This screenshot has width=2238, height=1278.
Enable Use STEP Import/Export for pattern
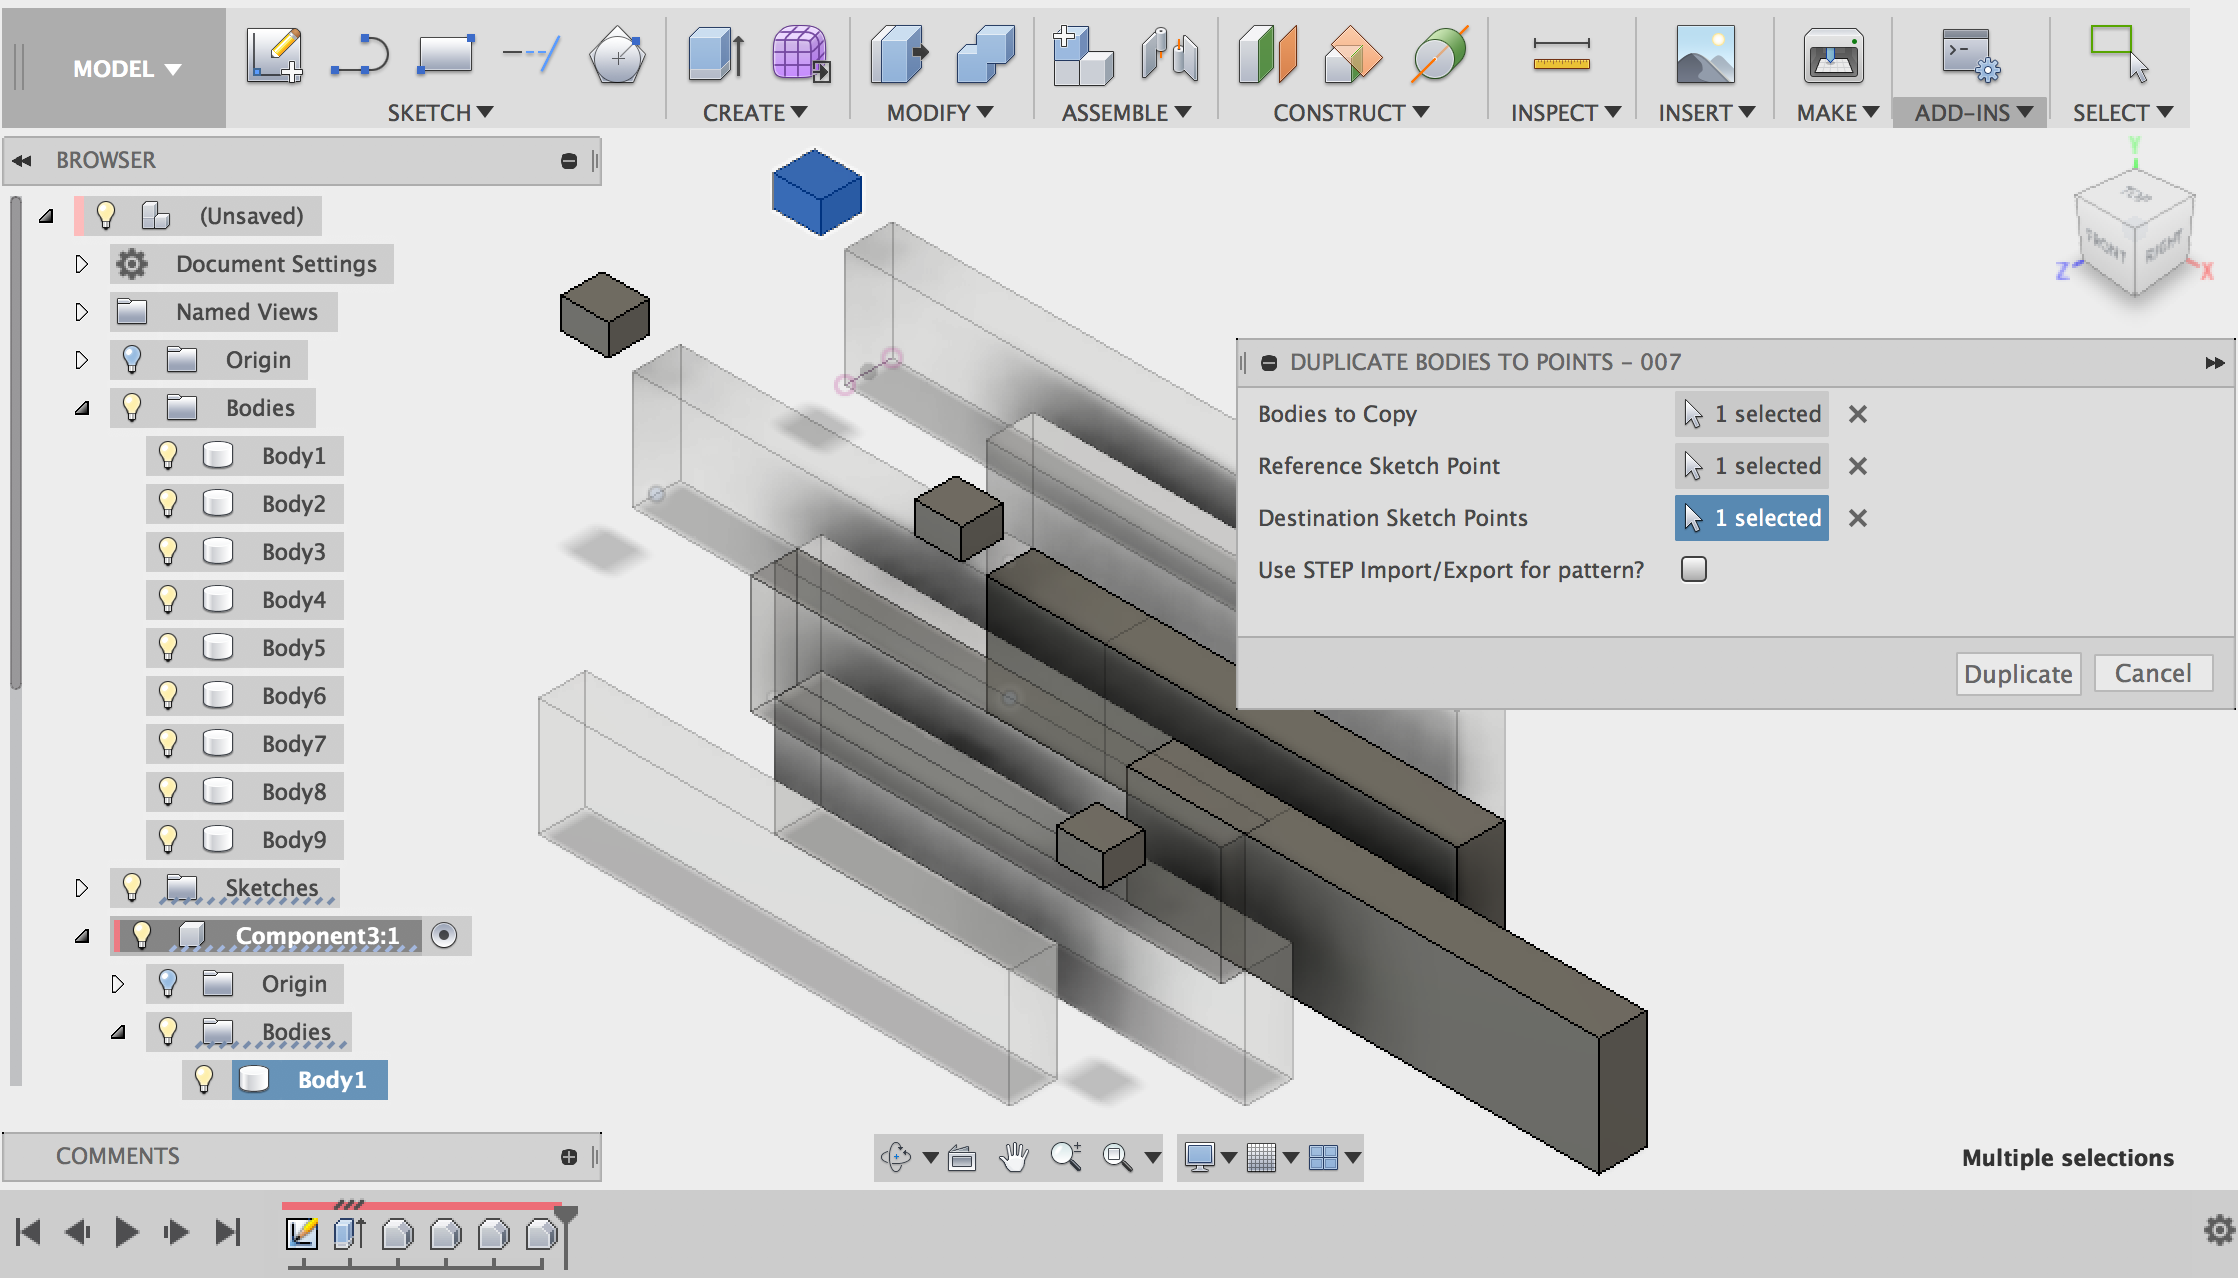[1694, 567]
